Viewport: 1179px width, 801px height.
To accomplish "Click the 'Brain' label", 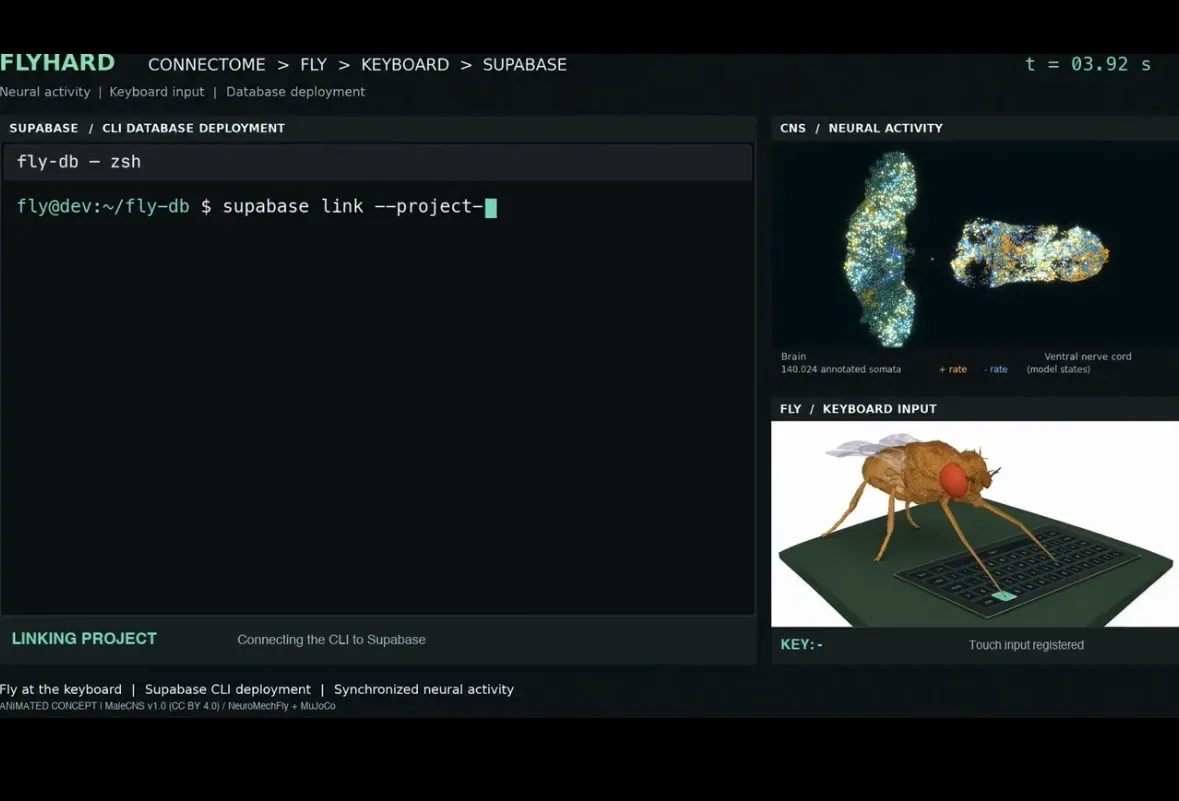I will [x=793, y=357].
